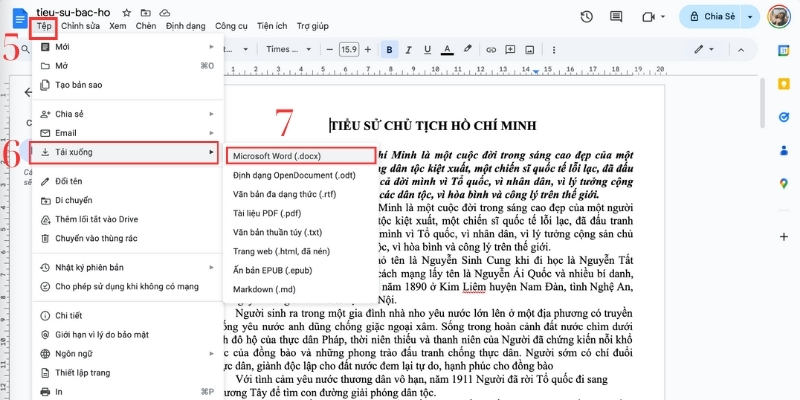Open the Google Docs home icon
800x400 pixels.
19,19
